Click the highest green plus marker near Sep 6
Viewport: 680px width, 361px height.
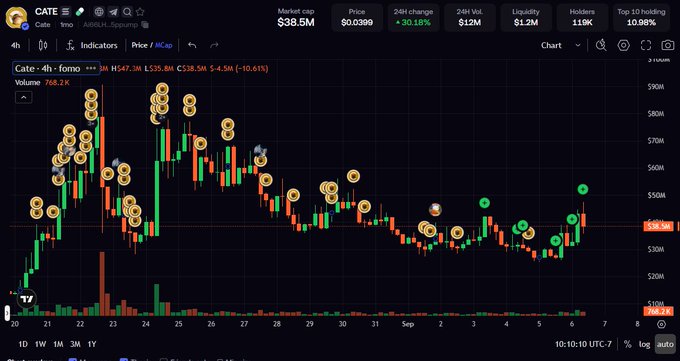point(583,189)
